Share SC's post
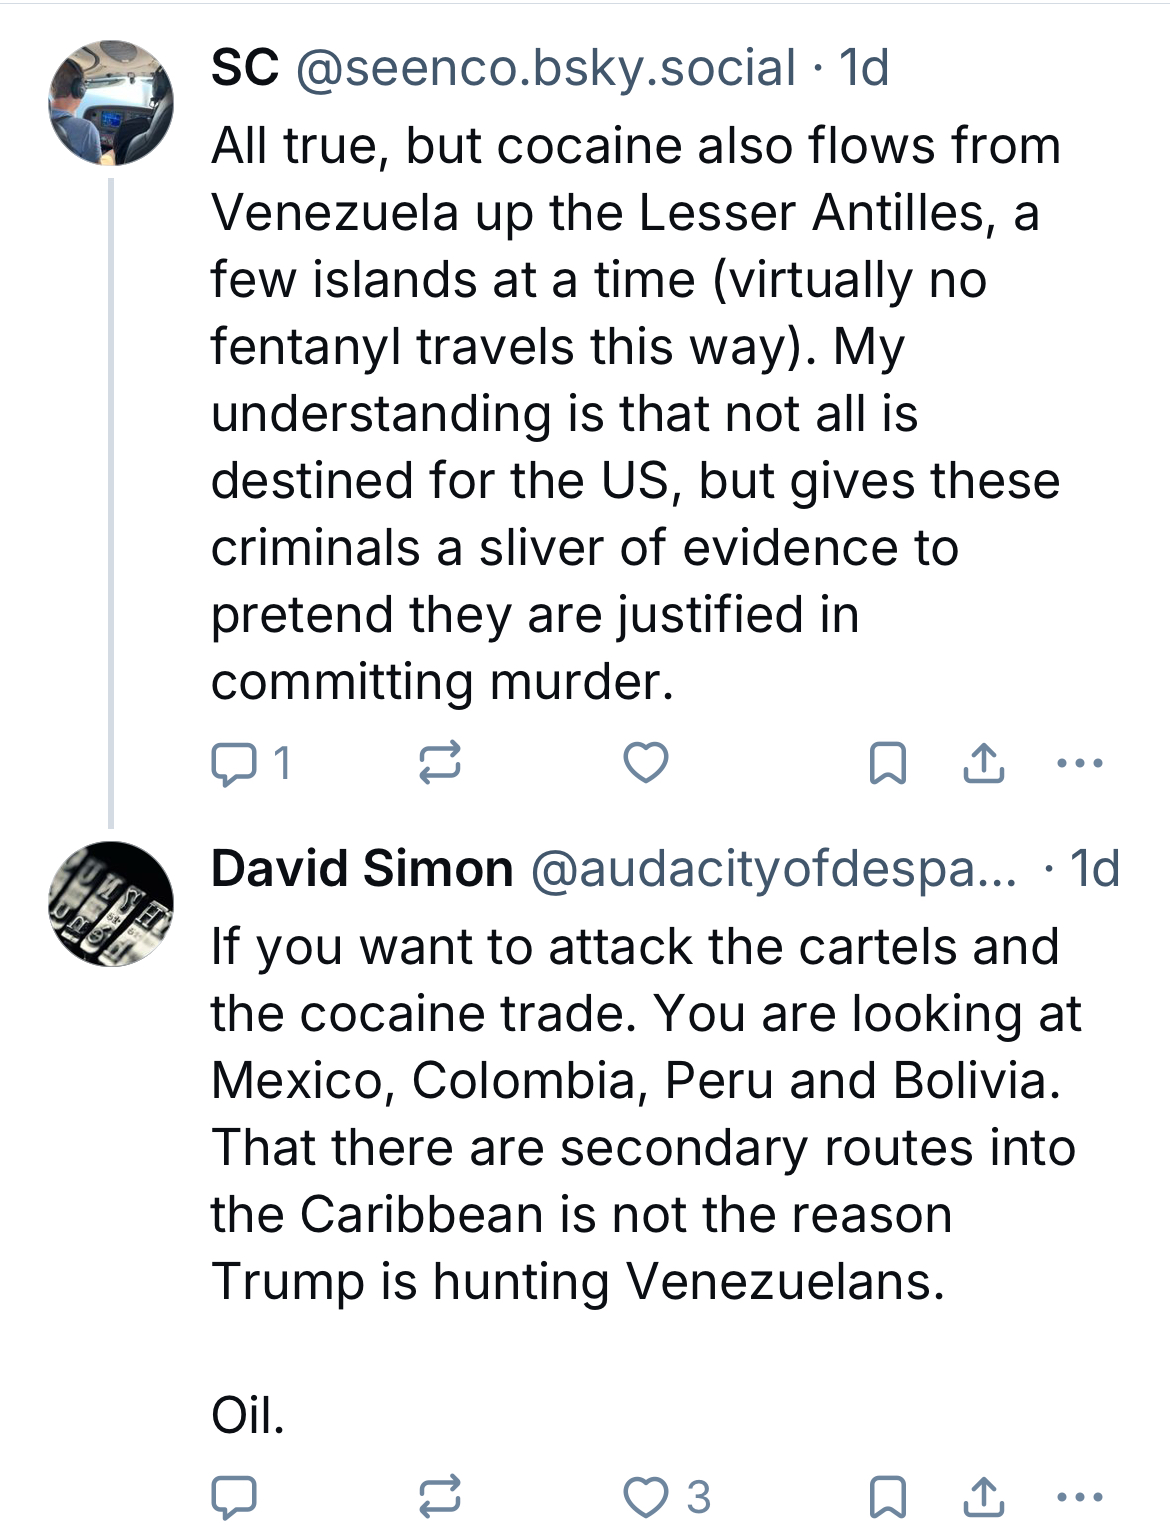The image size is (1170, 1525). (984, 764)
